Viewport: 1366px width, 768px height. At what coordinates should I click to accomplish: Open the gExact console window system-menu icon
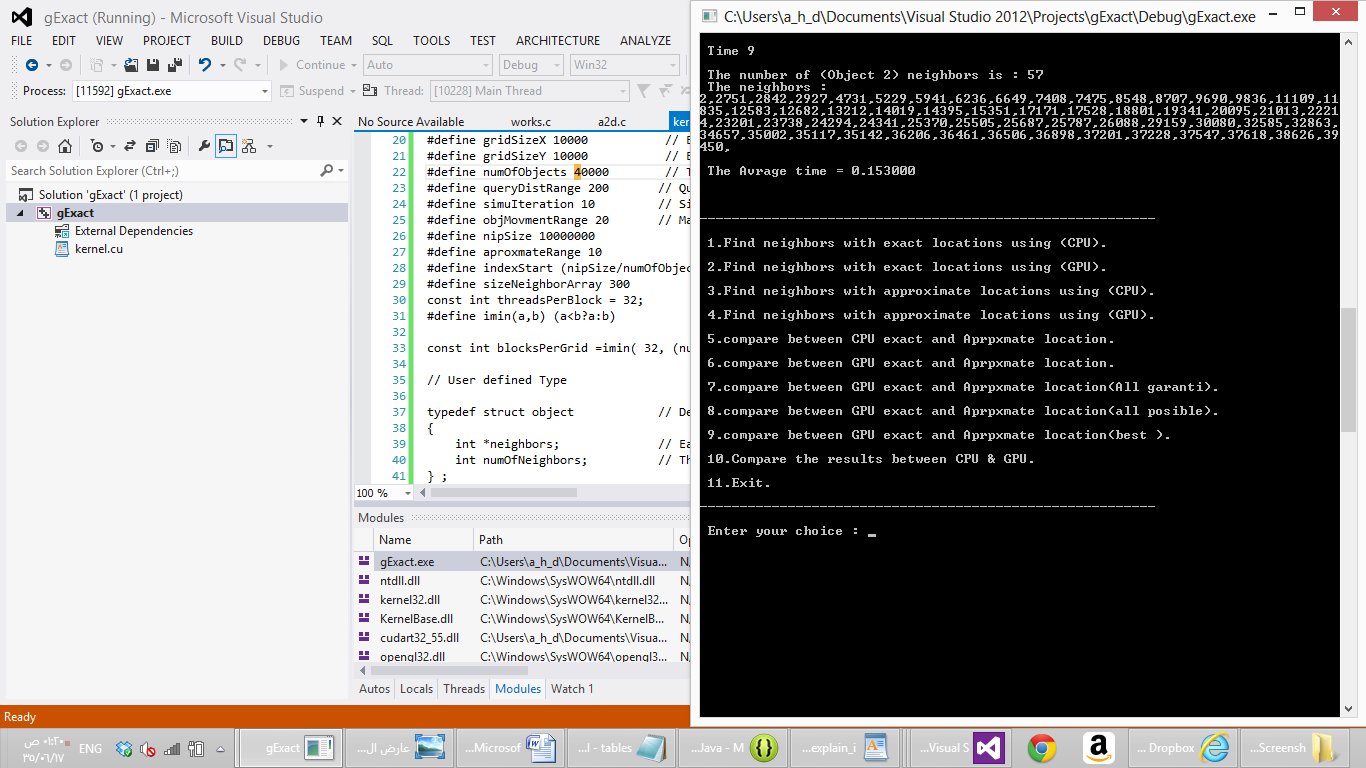click(709, 17)
